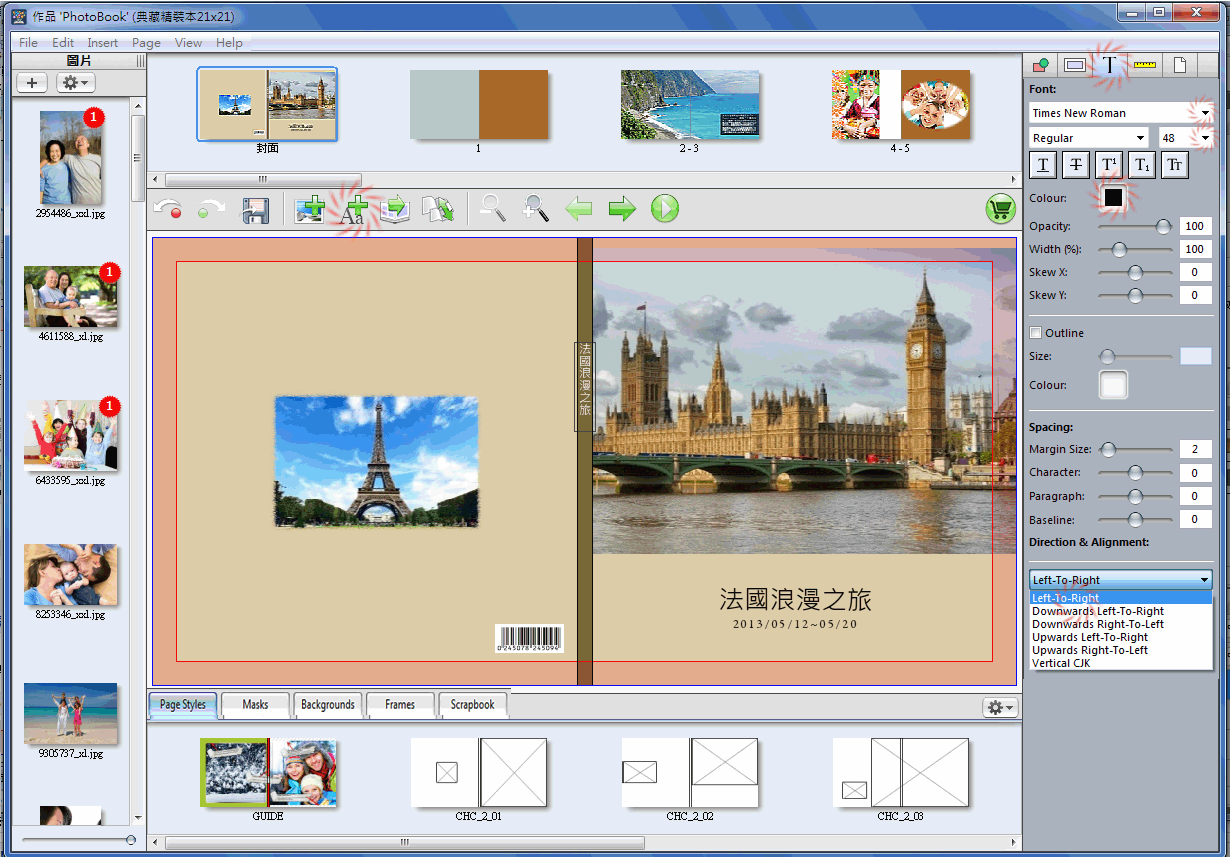This screenshot has width=1230, height=857.
Task: Click the green play preview button
Action: pyautogui.click(x=665, y=209)
